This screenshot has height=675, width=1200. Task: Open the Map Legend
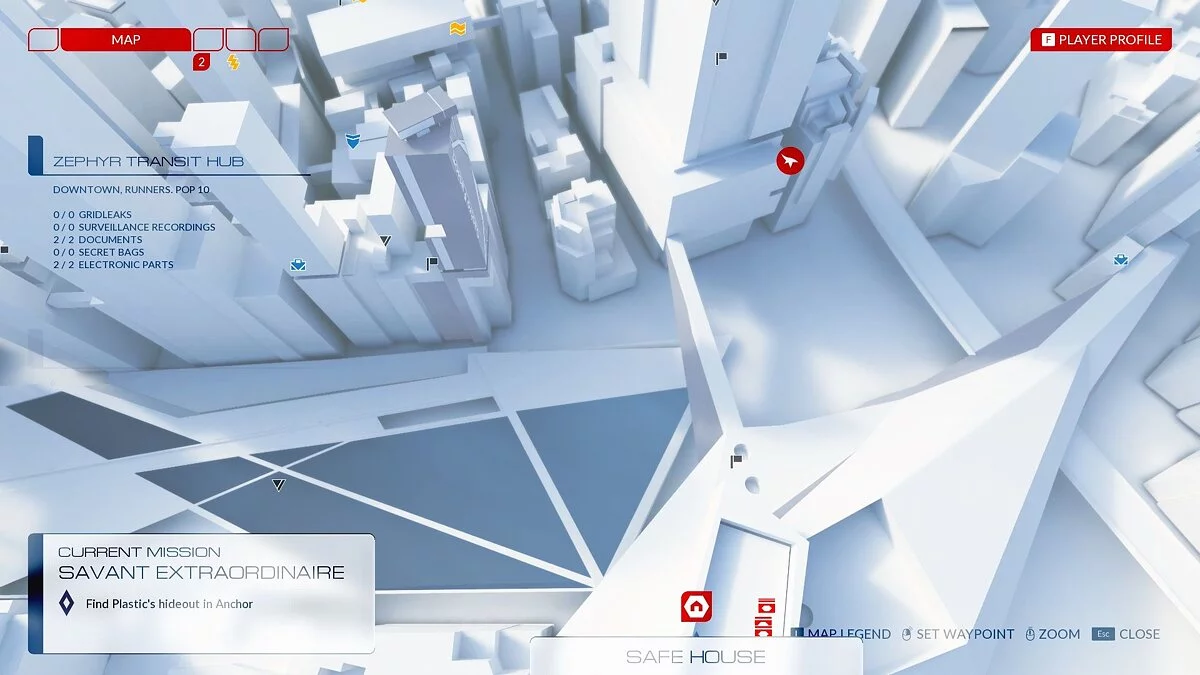(842, 634)
